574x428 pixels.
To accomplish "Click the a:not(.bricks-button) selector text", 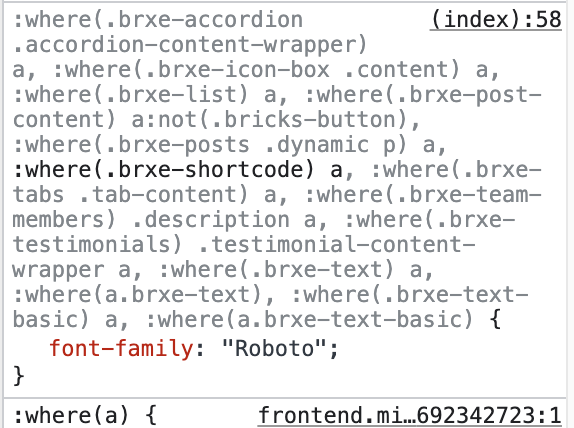I will tap(271, 120).
